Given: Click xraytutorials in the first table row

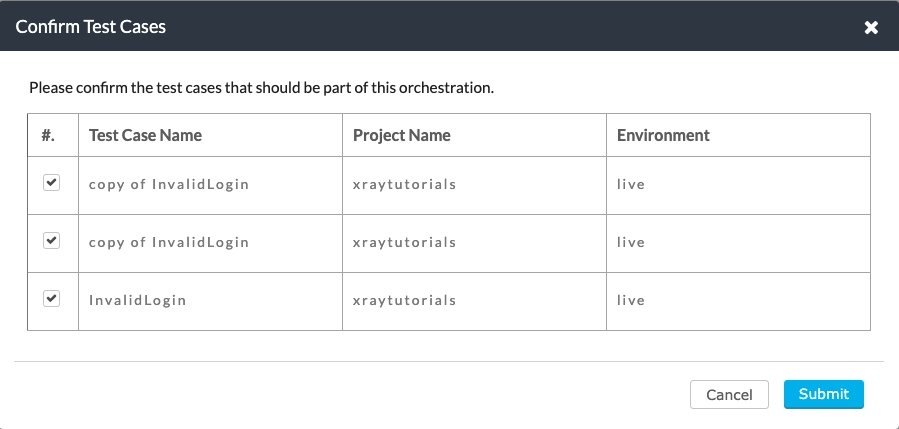Looking at the screenshot, I should click(x=405, y=185).
